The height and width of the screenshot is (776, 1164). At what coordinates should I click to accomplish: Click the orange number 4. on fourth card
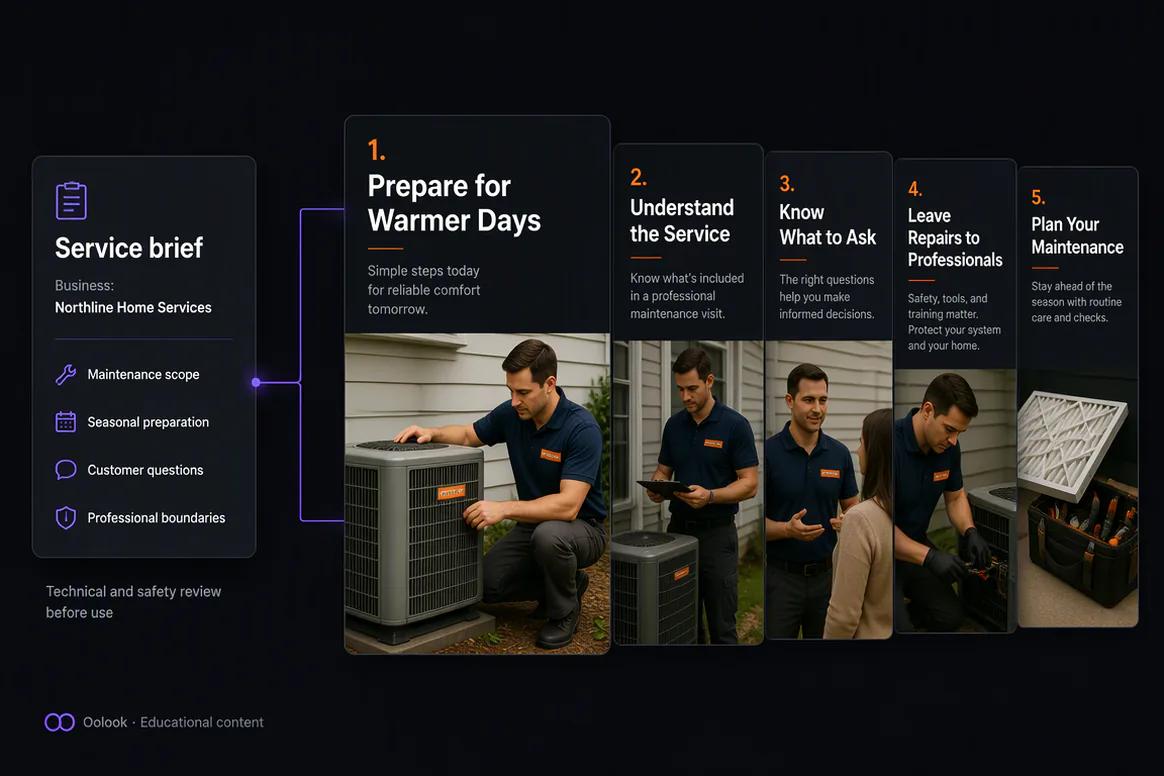click(x=915, y=189)
